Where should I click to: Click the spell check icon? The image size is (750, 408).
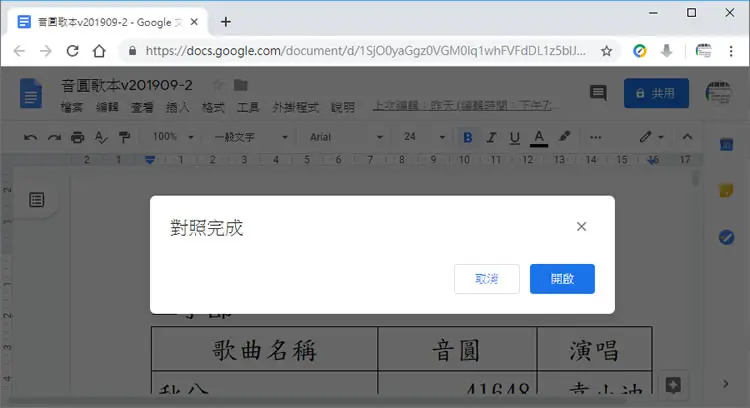click(101, 137)
